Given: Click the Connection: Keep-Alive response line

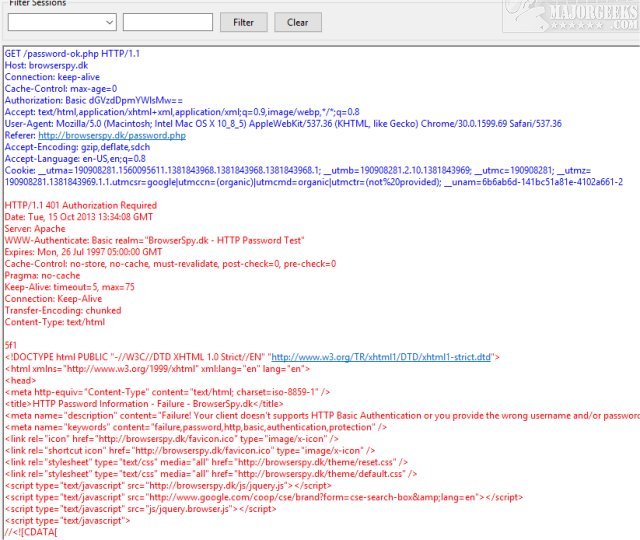Looking at the screenshot, I should pos(53,299).
